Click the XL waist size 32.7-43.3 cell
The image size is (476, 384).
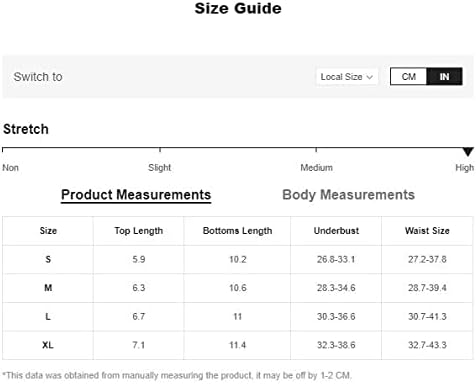point(427,345)
